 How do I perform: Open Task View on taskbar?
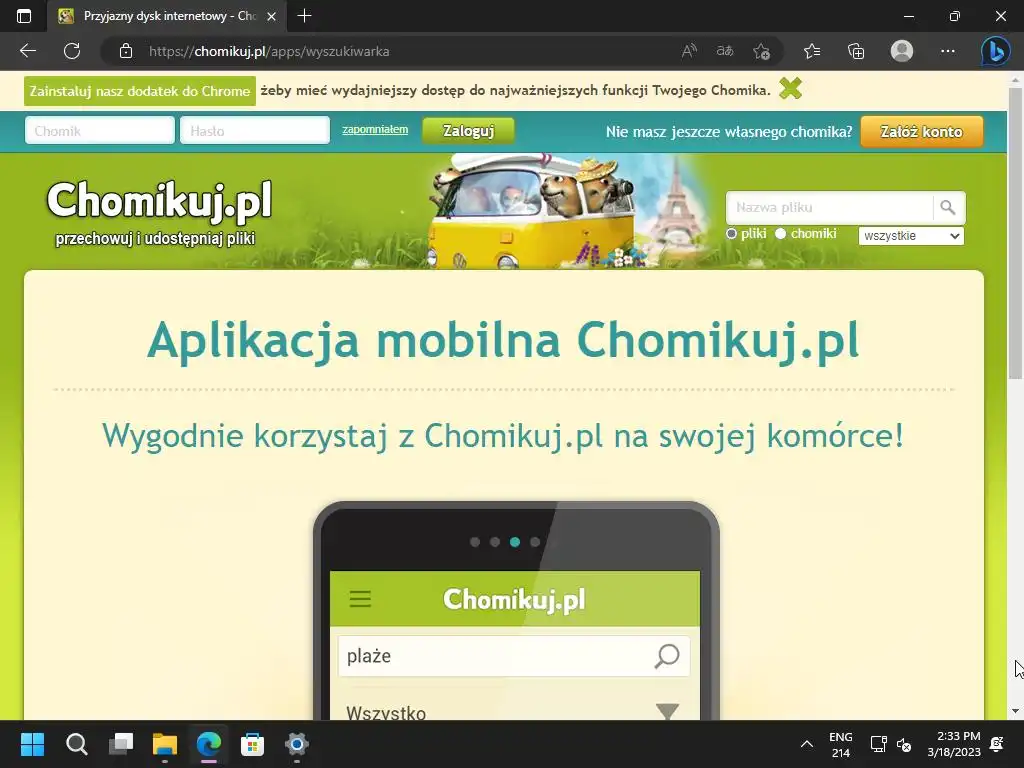(x=121, y=744)
